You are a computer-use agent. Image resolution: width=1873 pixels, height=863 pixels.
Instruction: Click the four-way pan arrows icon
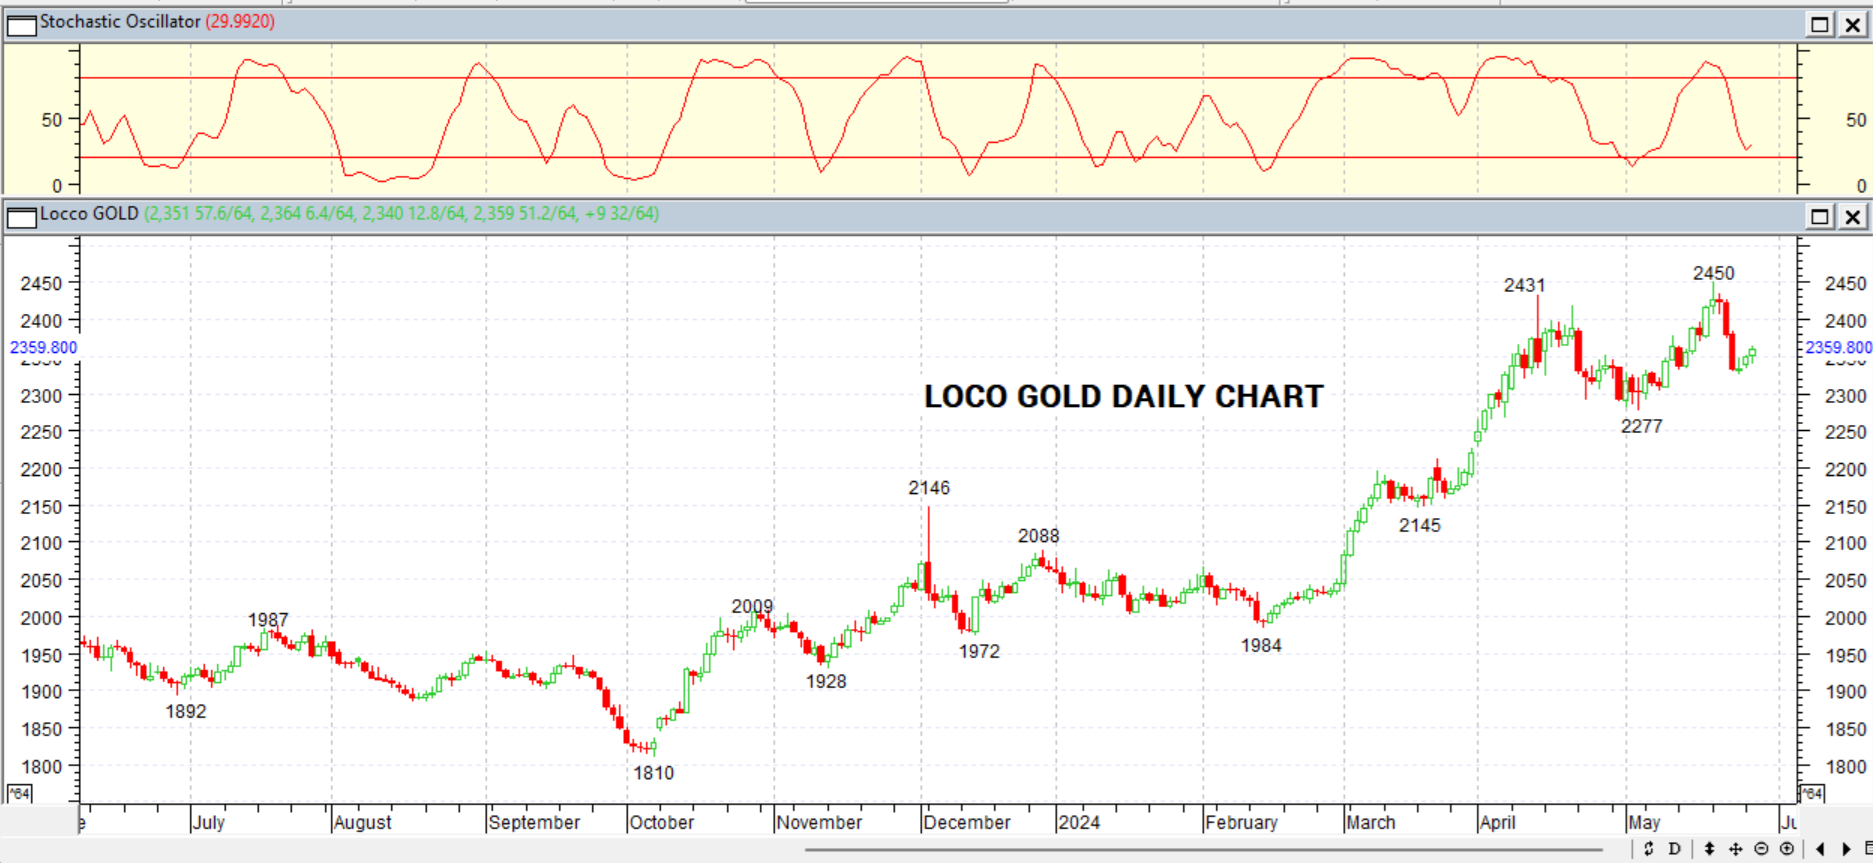[1735, 849]
